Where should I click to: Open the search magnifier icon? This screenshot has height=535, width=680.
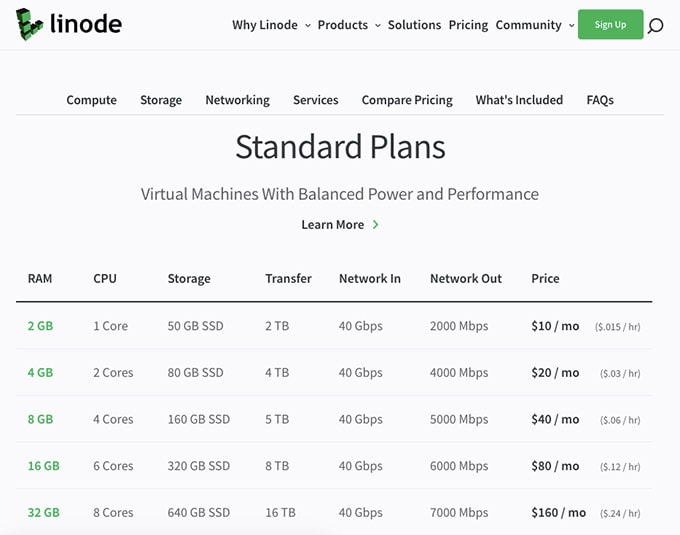[x=655, y=26]
